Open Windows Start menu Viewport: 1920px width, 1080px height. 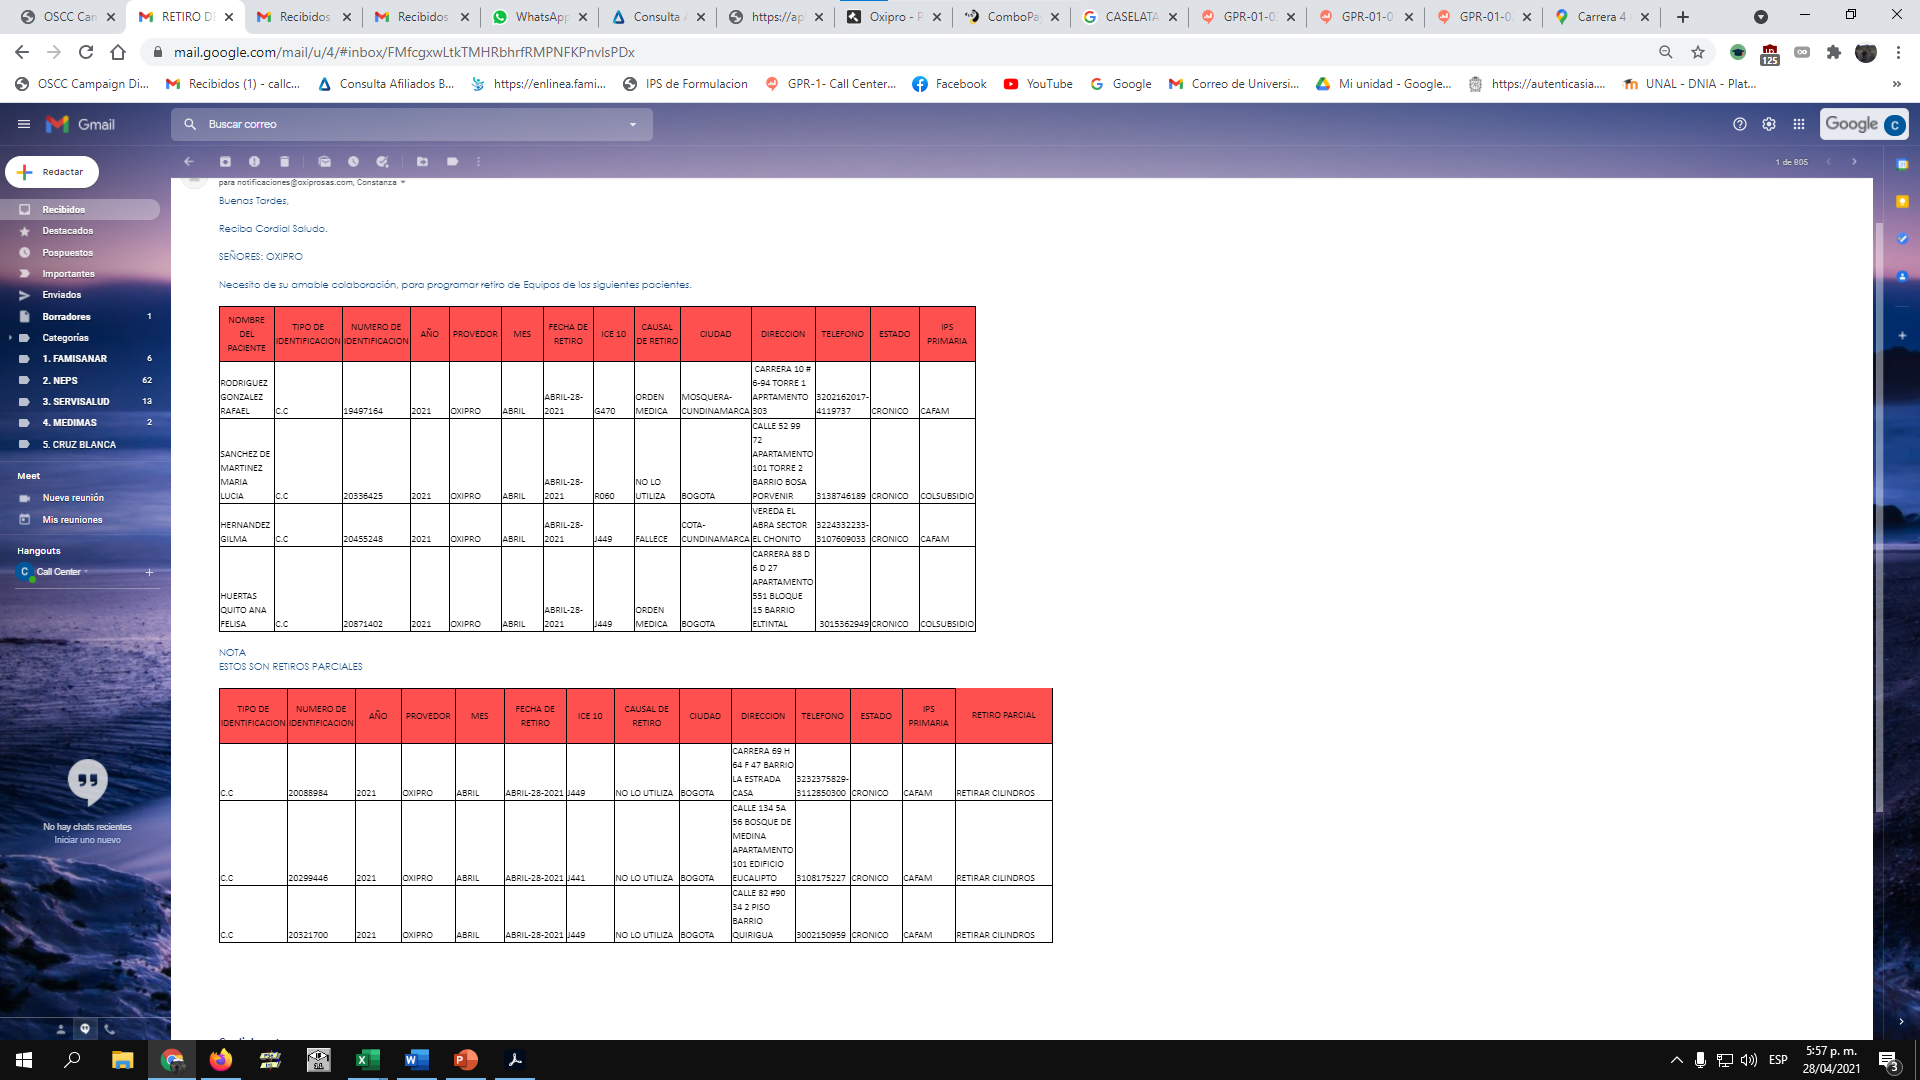coord(24,1060)
